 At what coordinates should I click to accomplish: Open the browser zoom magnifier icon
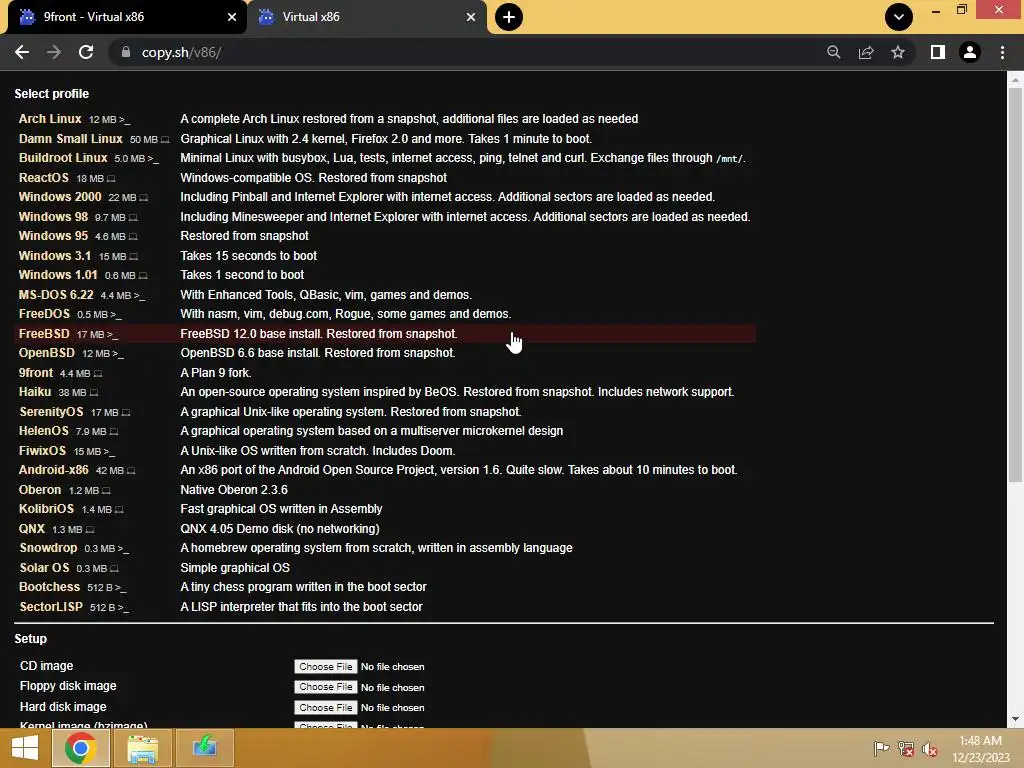point(833,52)
